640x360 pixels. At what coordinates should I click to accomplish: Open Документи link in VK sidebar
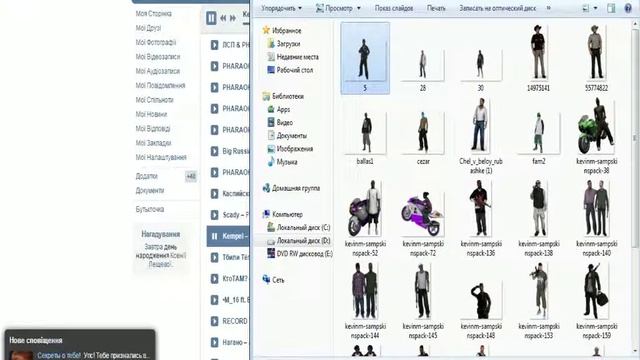pyautogui.click(x=150, y=191)
